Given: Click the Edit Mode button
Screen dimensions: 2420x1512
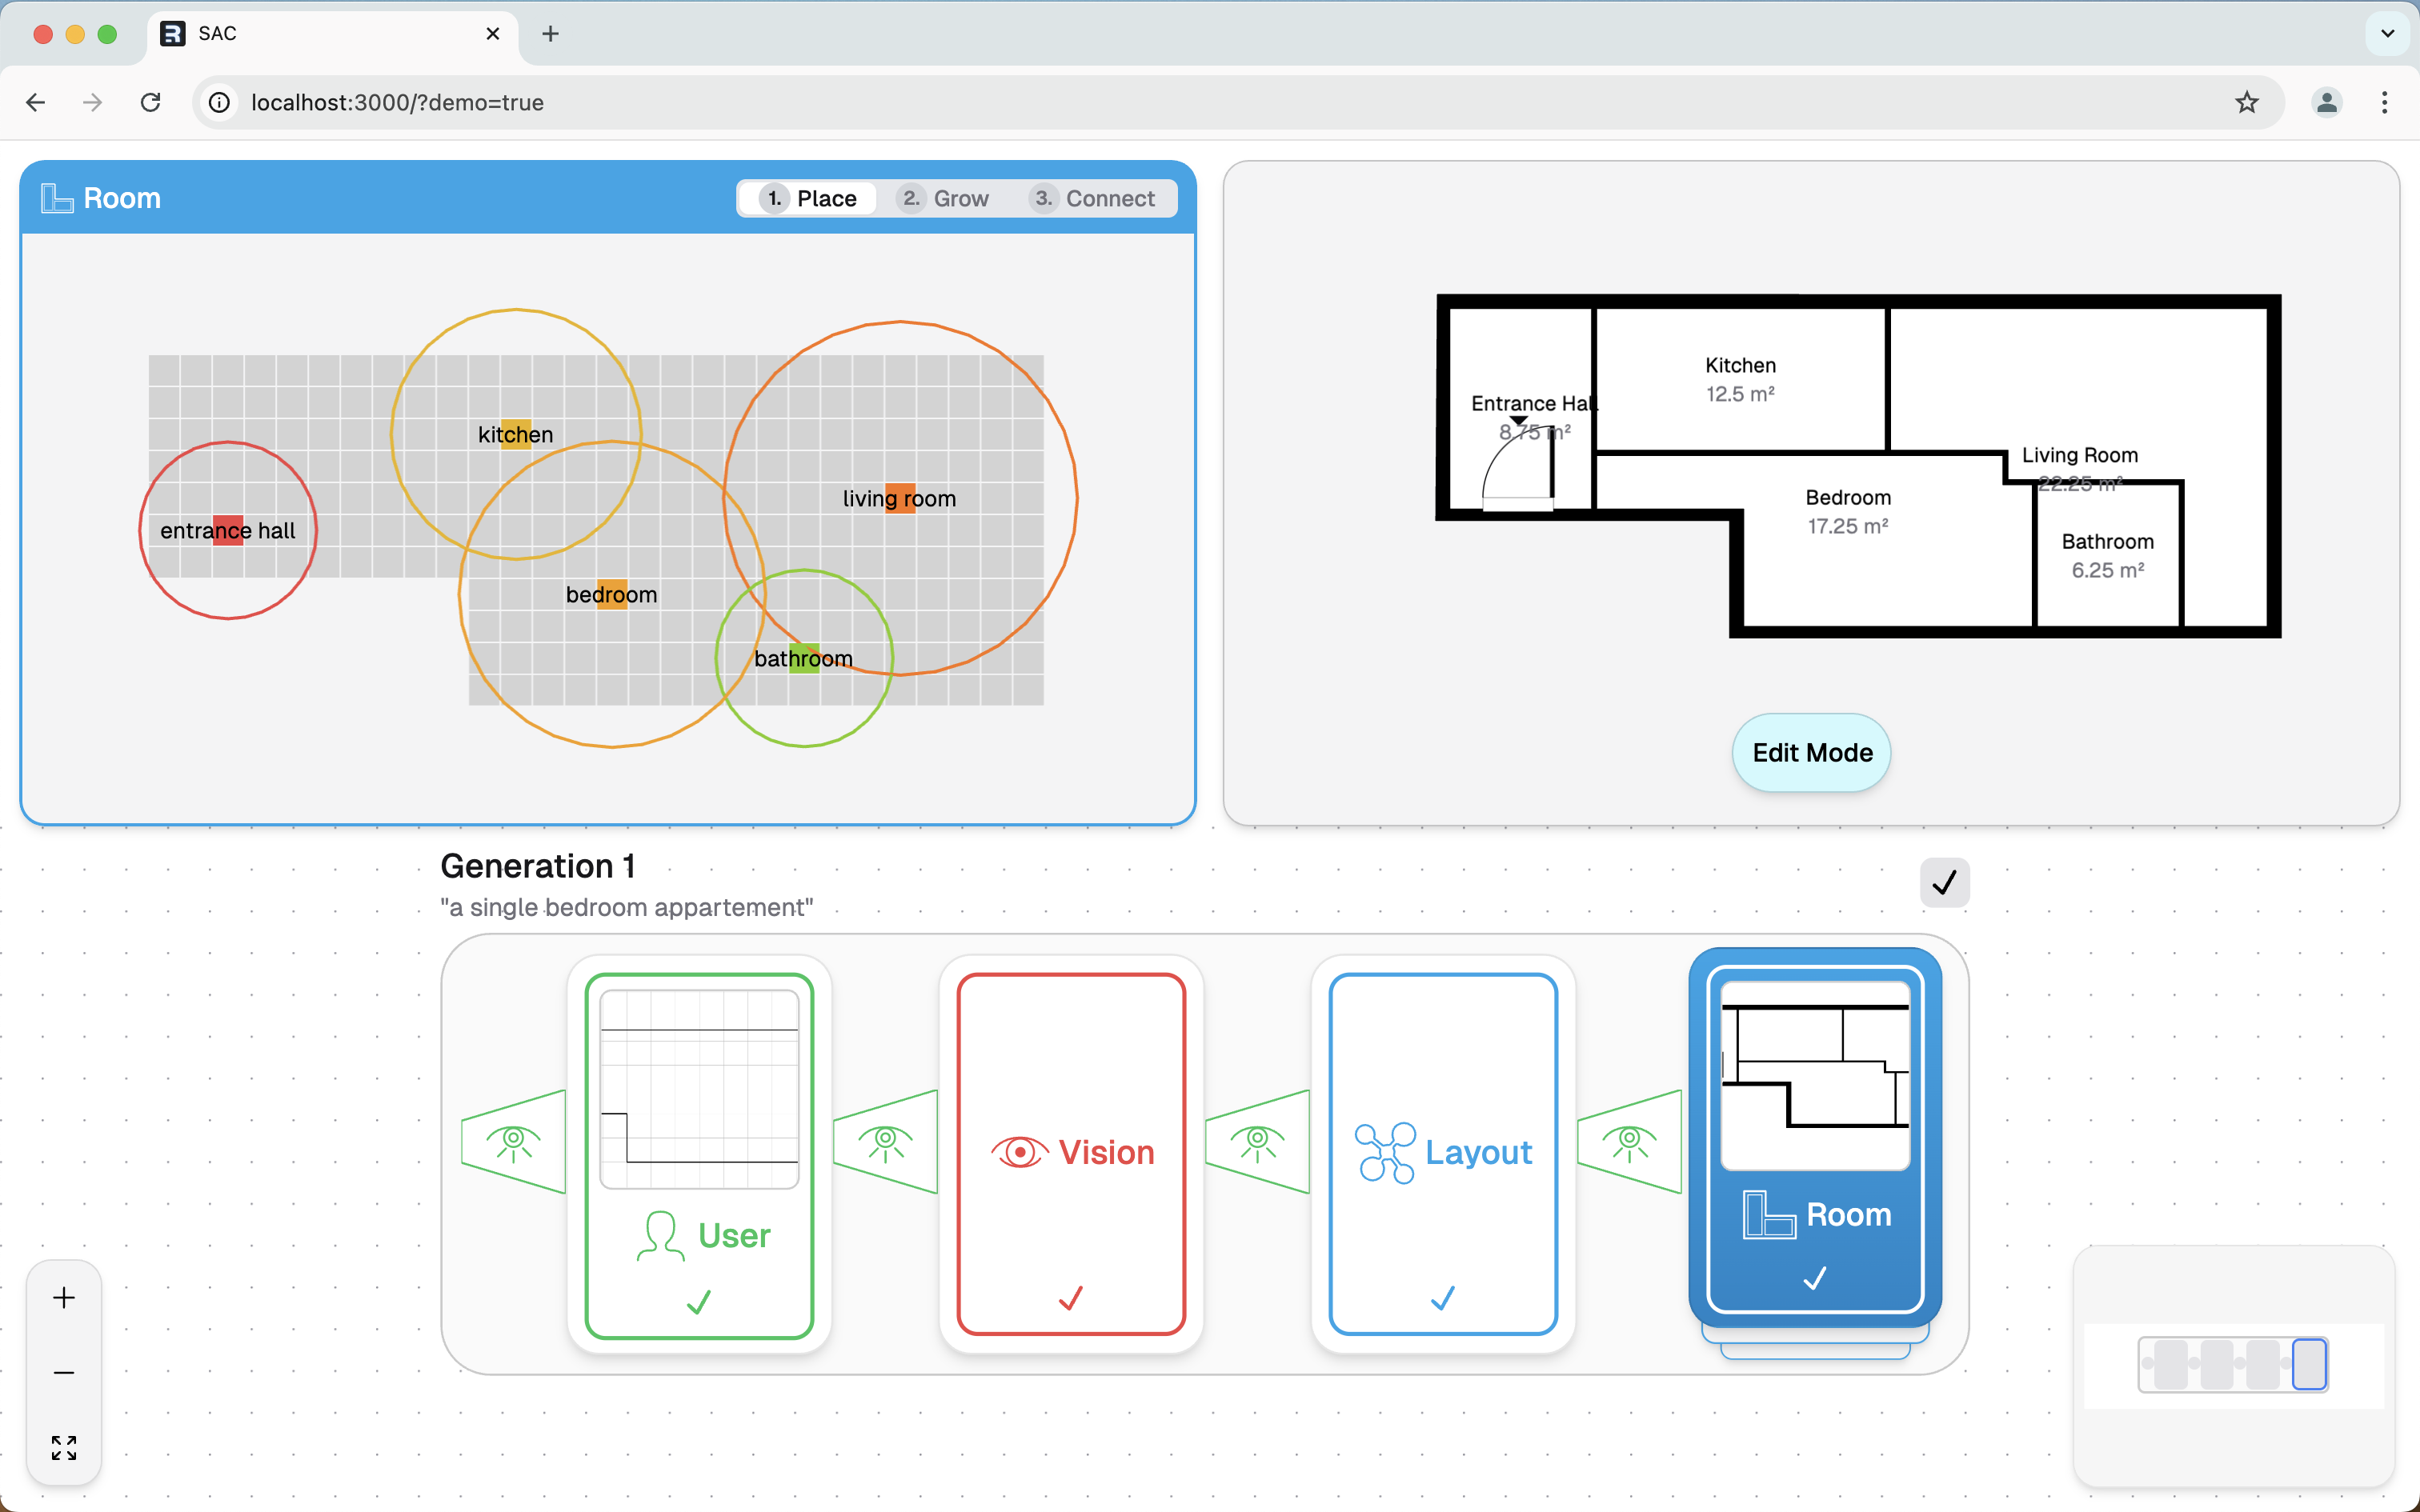Looking at the screenshot, I should (x=1811, y=753).
